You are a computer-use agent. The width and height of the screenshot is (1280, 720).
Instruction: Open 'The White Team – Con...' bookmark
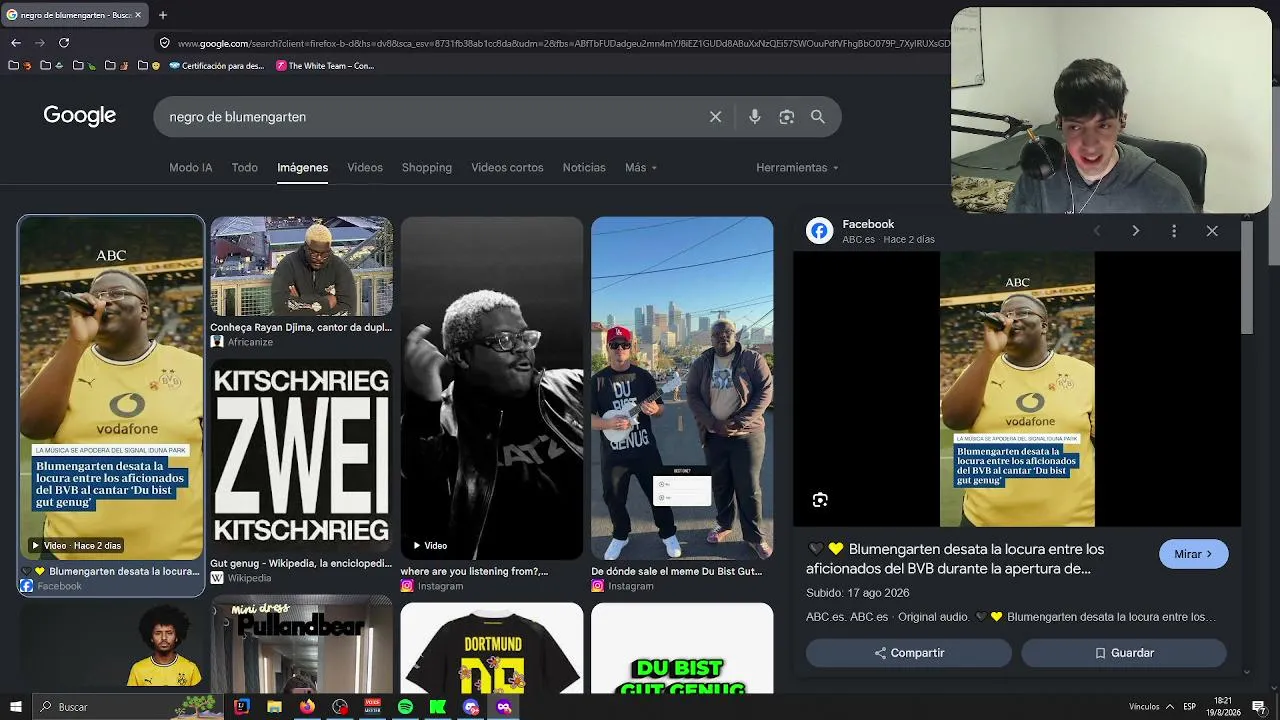[x=324, y=66]
